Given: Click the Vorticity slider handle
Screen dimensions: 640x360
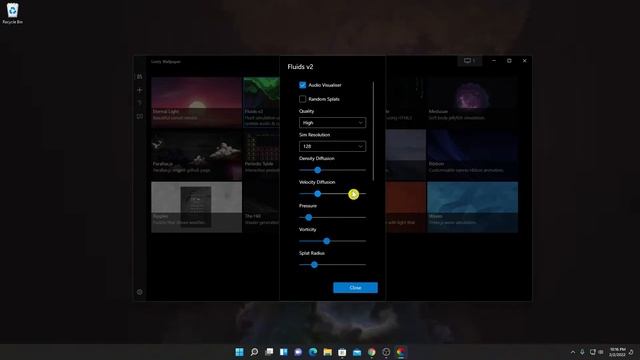Looking at the screenshot, I should (x=327, y=241).
